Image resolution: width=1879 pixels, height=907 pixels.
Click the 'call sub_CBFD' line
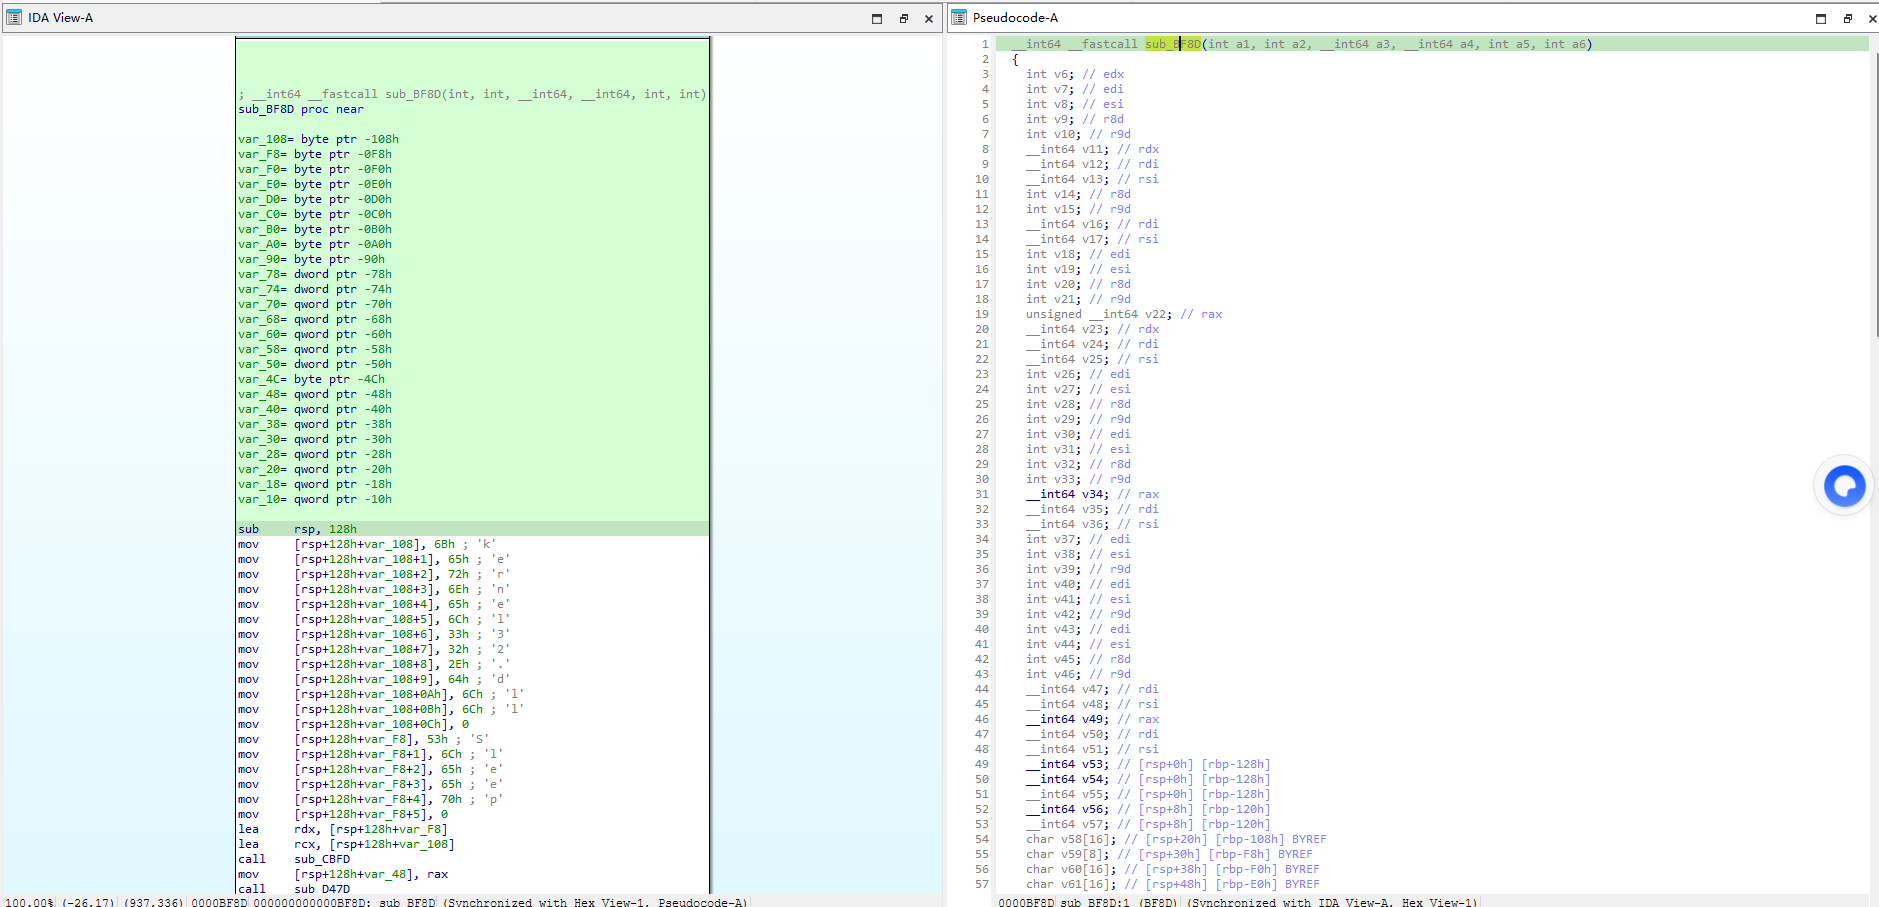coord(294,859)
